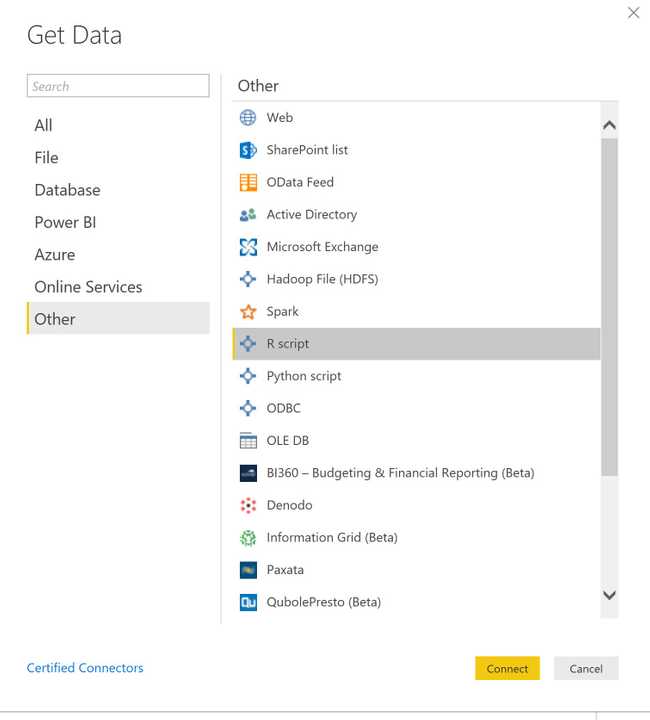Click the Web globe icon
Image resolution: width=650 pixels, height=720 pixels.
coord(248,118)
